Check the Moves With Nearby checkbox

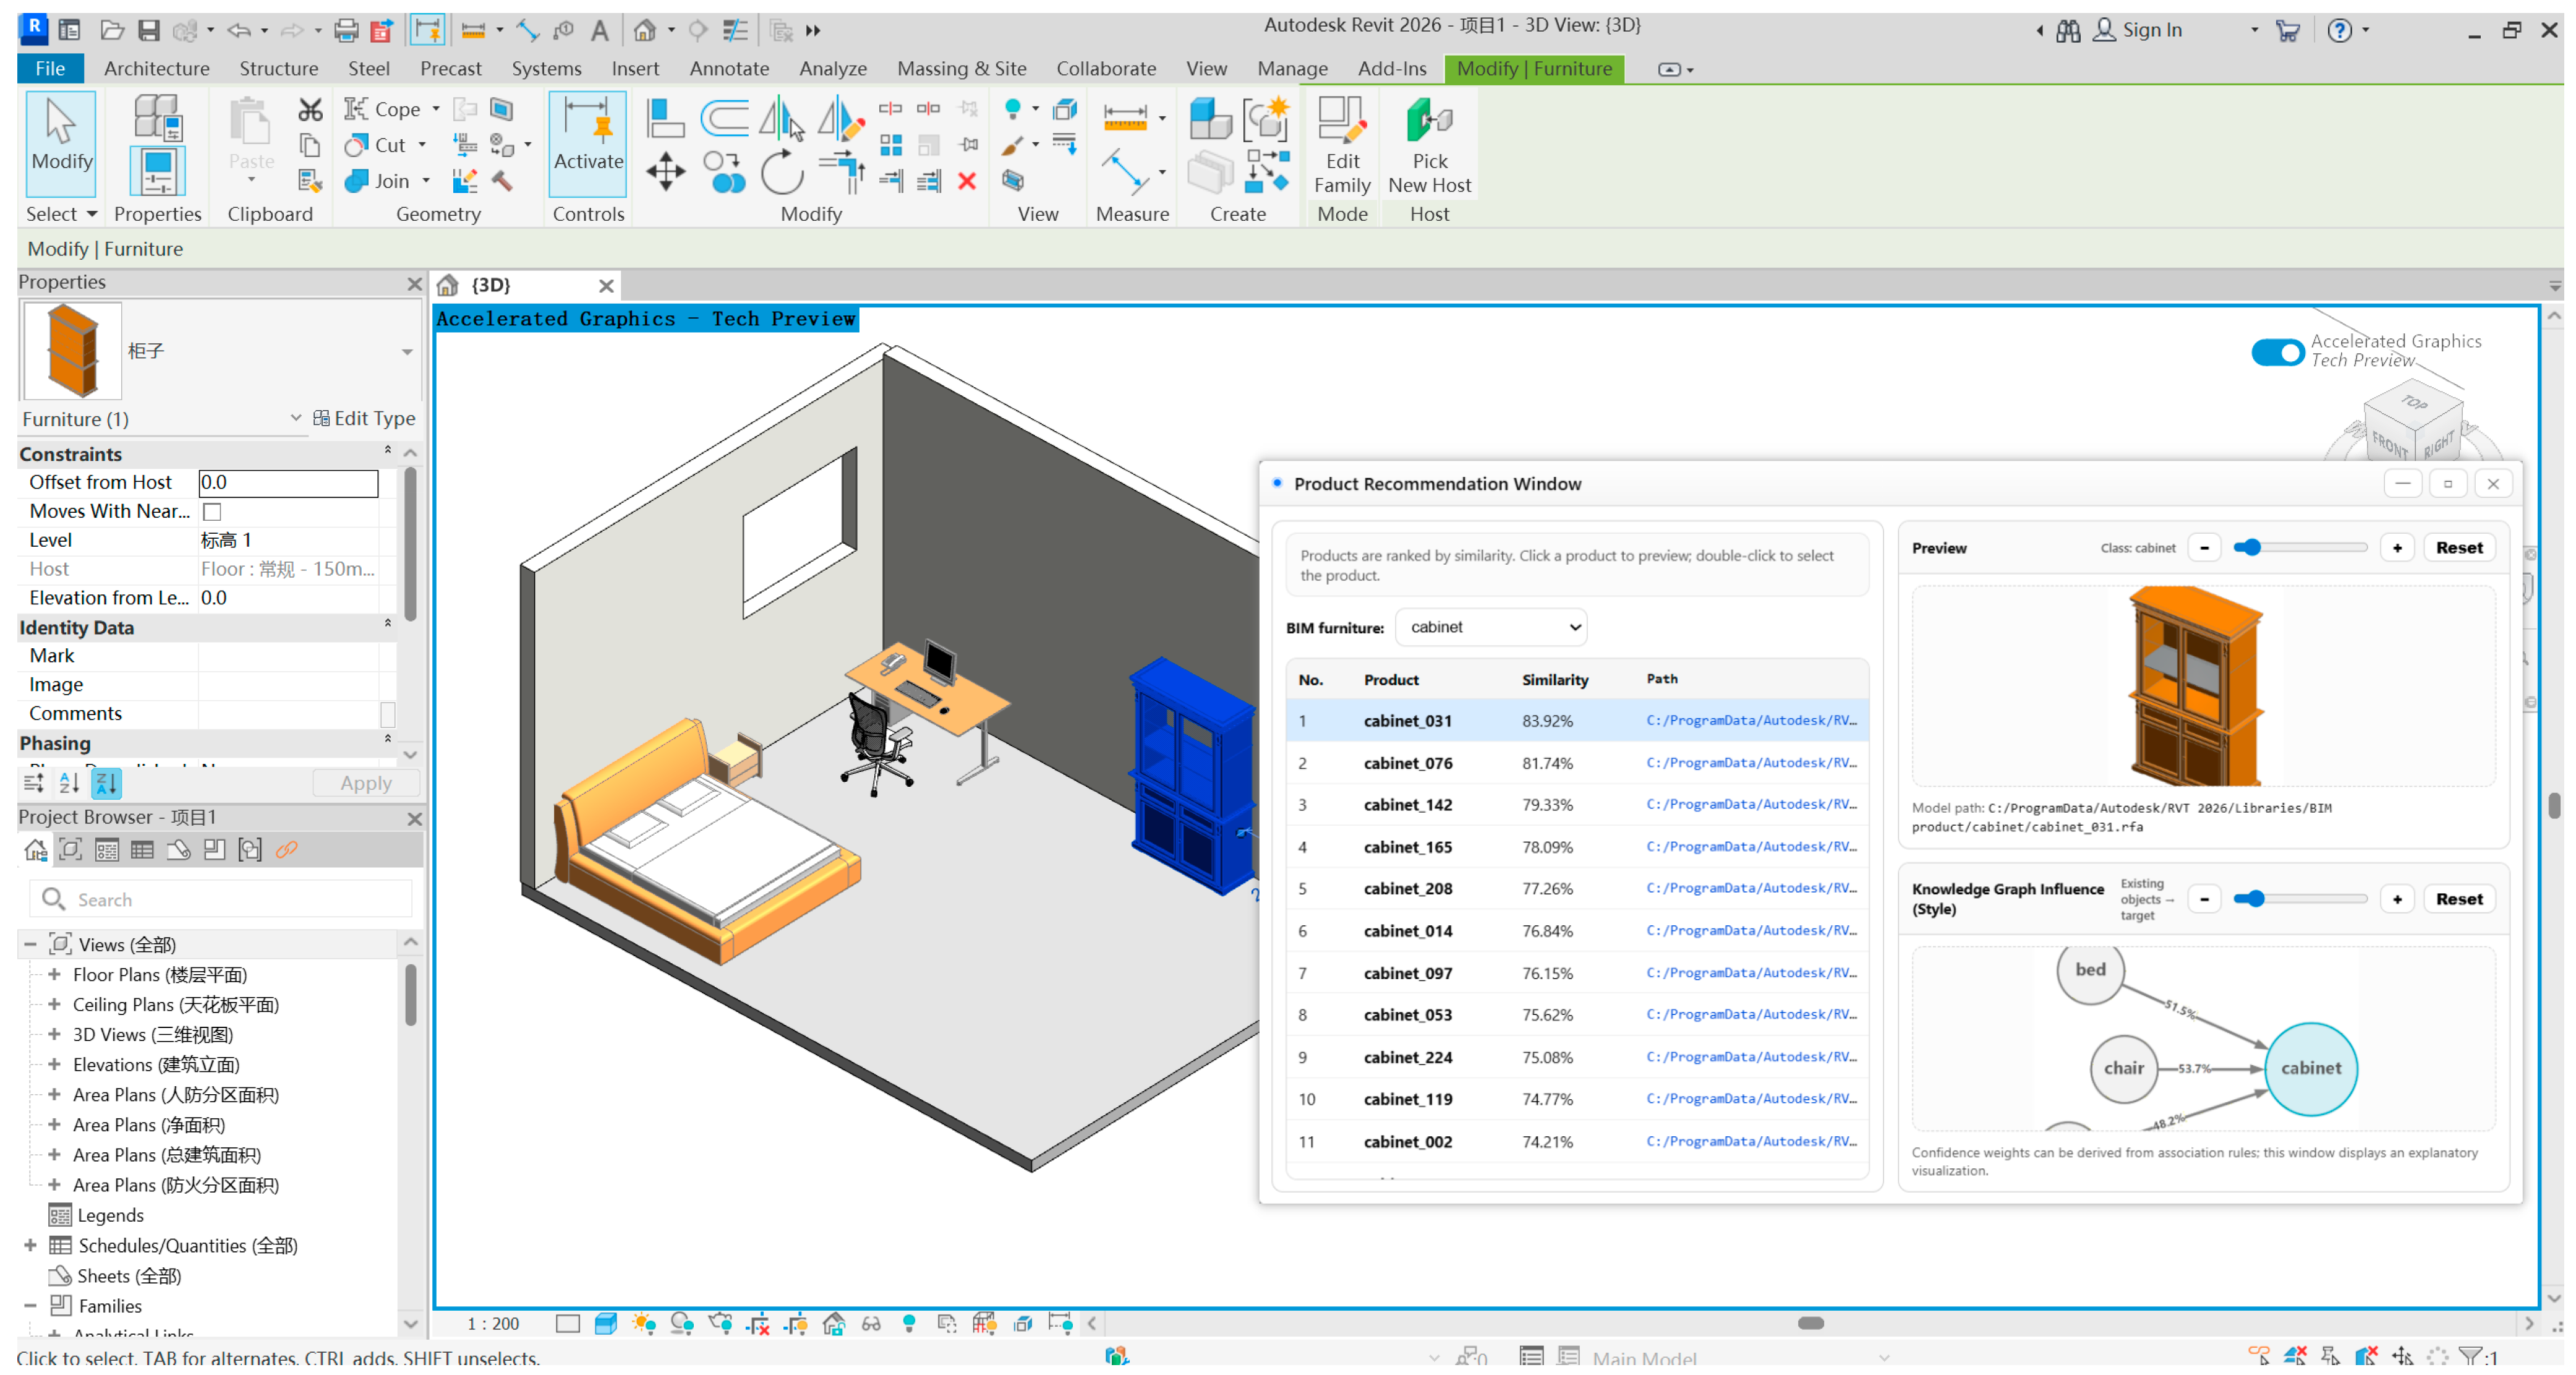(212, 512)
